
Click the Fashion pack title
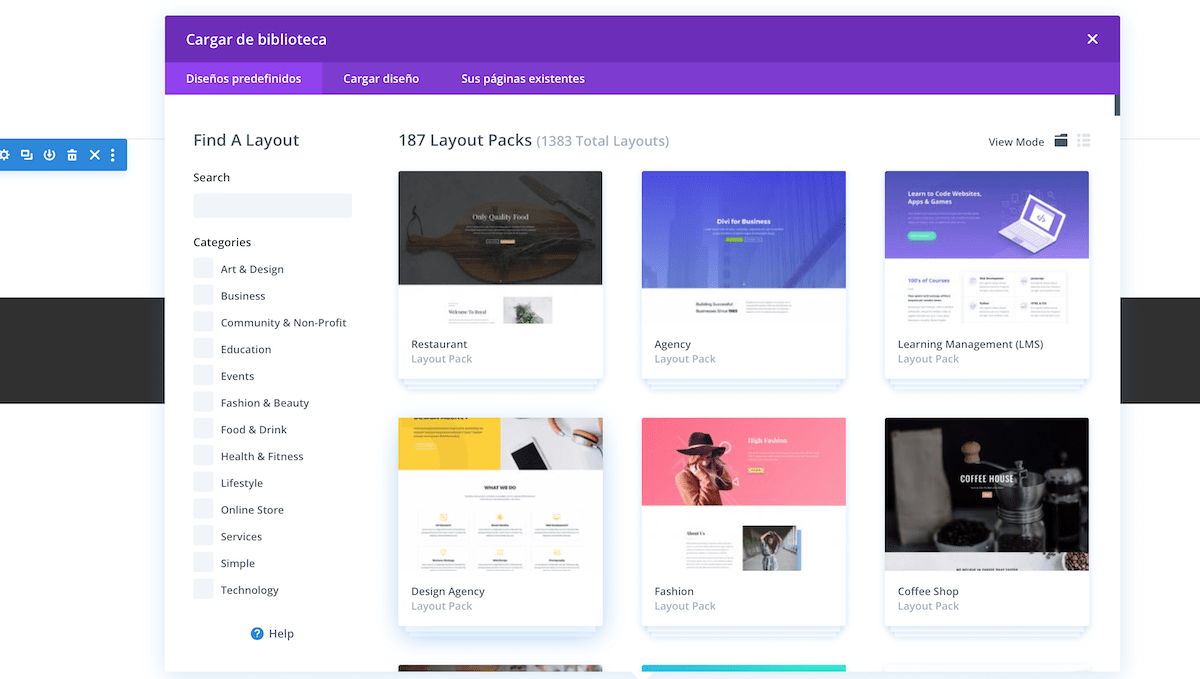(x=674, y=591)
